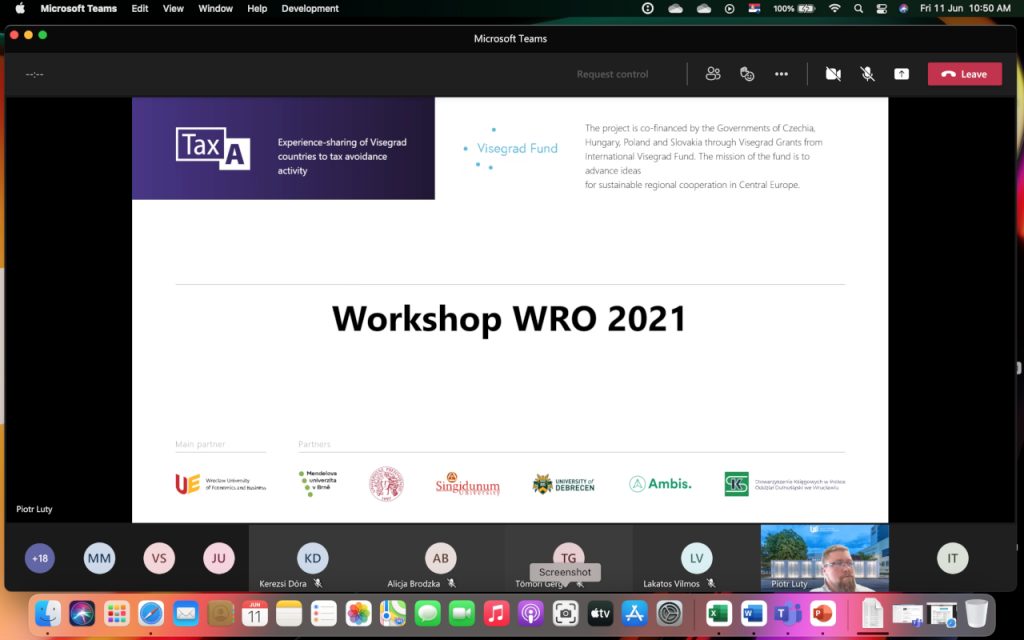Open the reactions and raise hand icon
The width and height of the screenshot is (1024, 640).
click(747, 74)
